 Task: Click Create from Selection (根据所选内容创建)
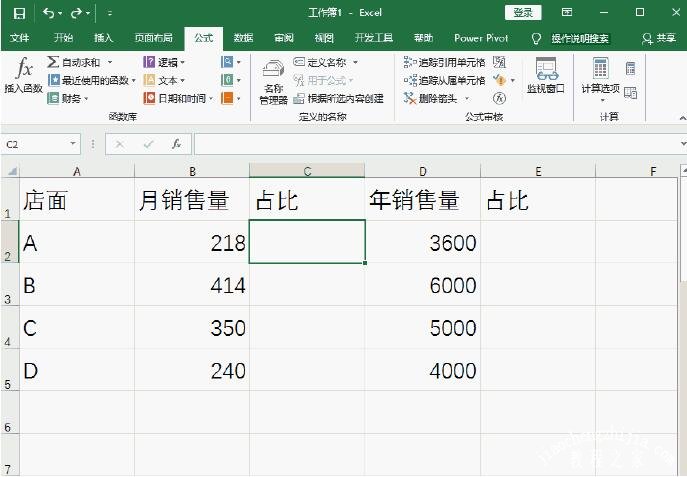338,98
